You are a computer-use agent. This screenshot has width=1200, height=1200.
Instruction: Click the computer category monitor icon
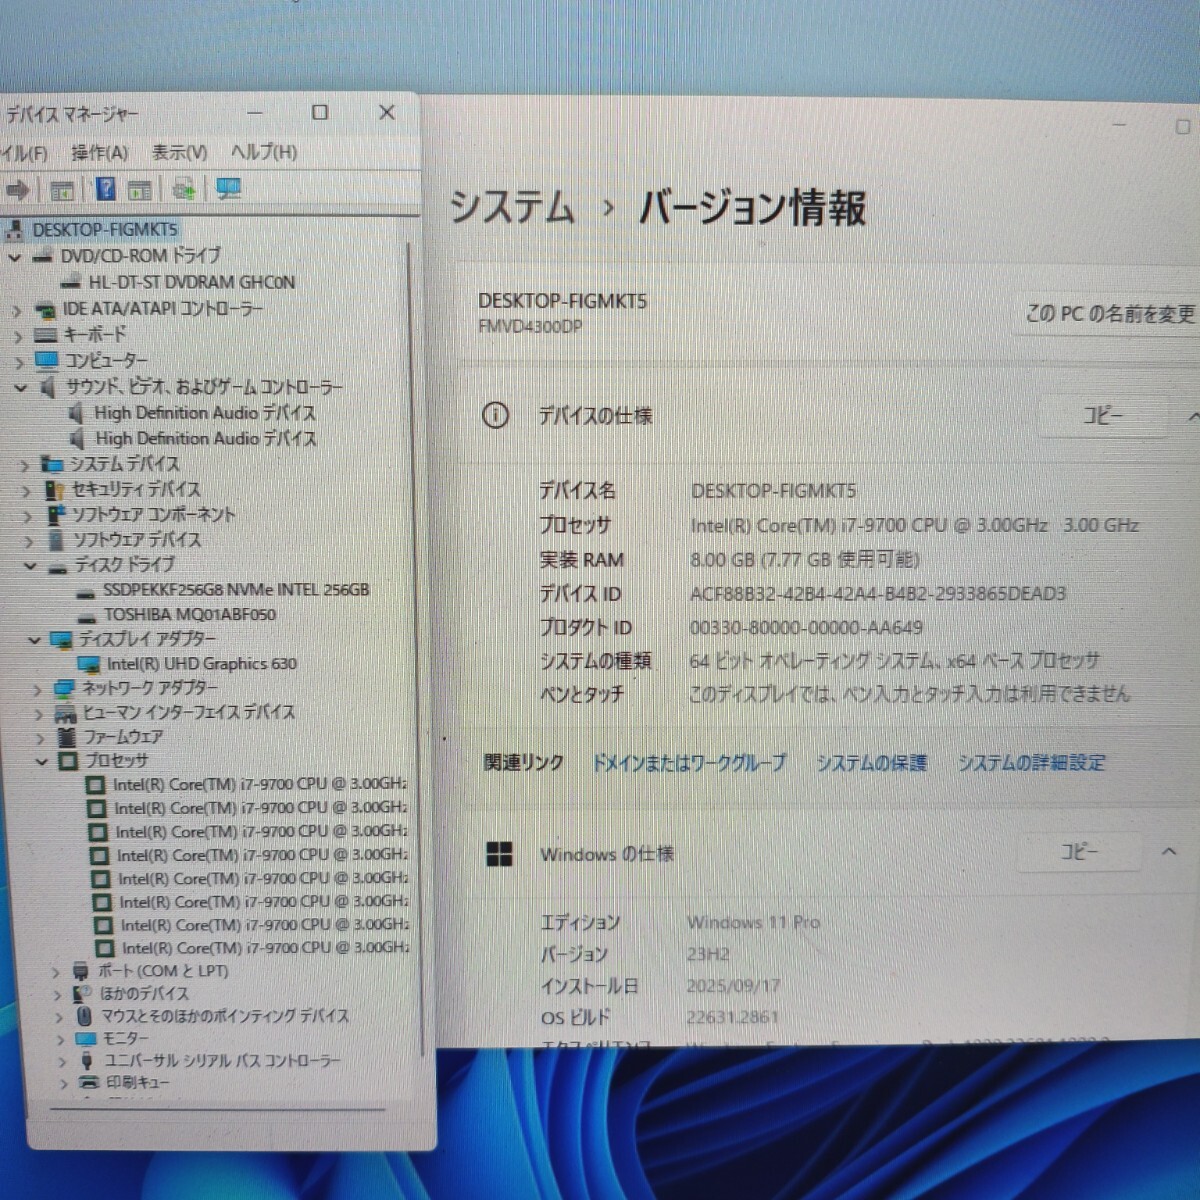[47, 360]
